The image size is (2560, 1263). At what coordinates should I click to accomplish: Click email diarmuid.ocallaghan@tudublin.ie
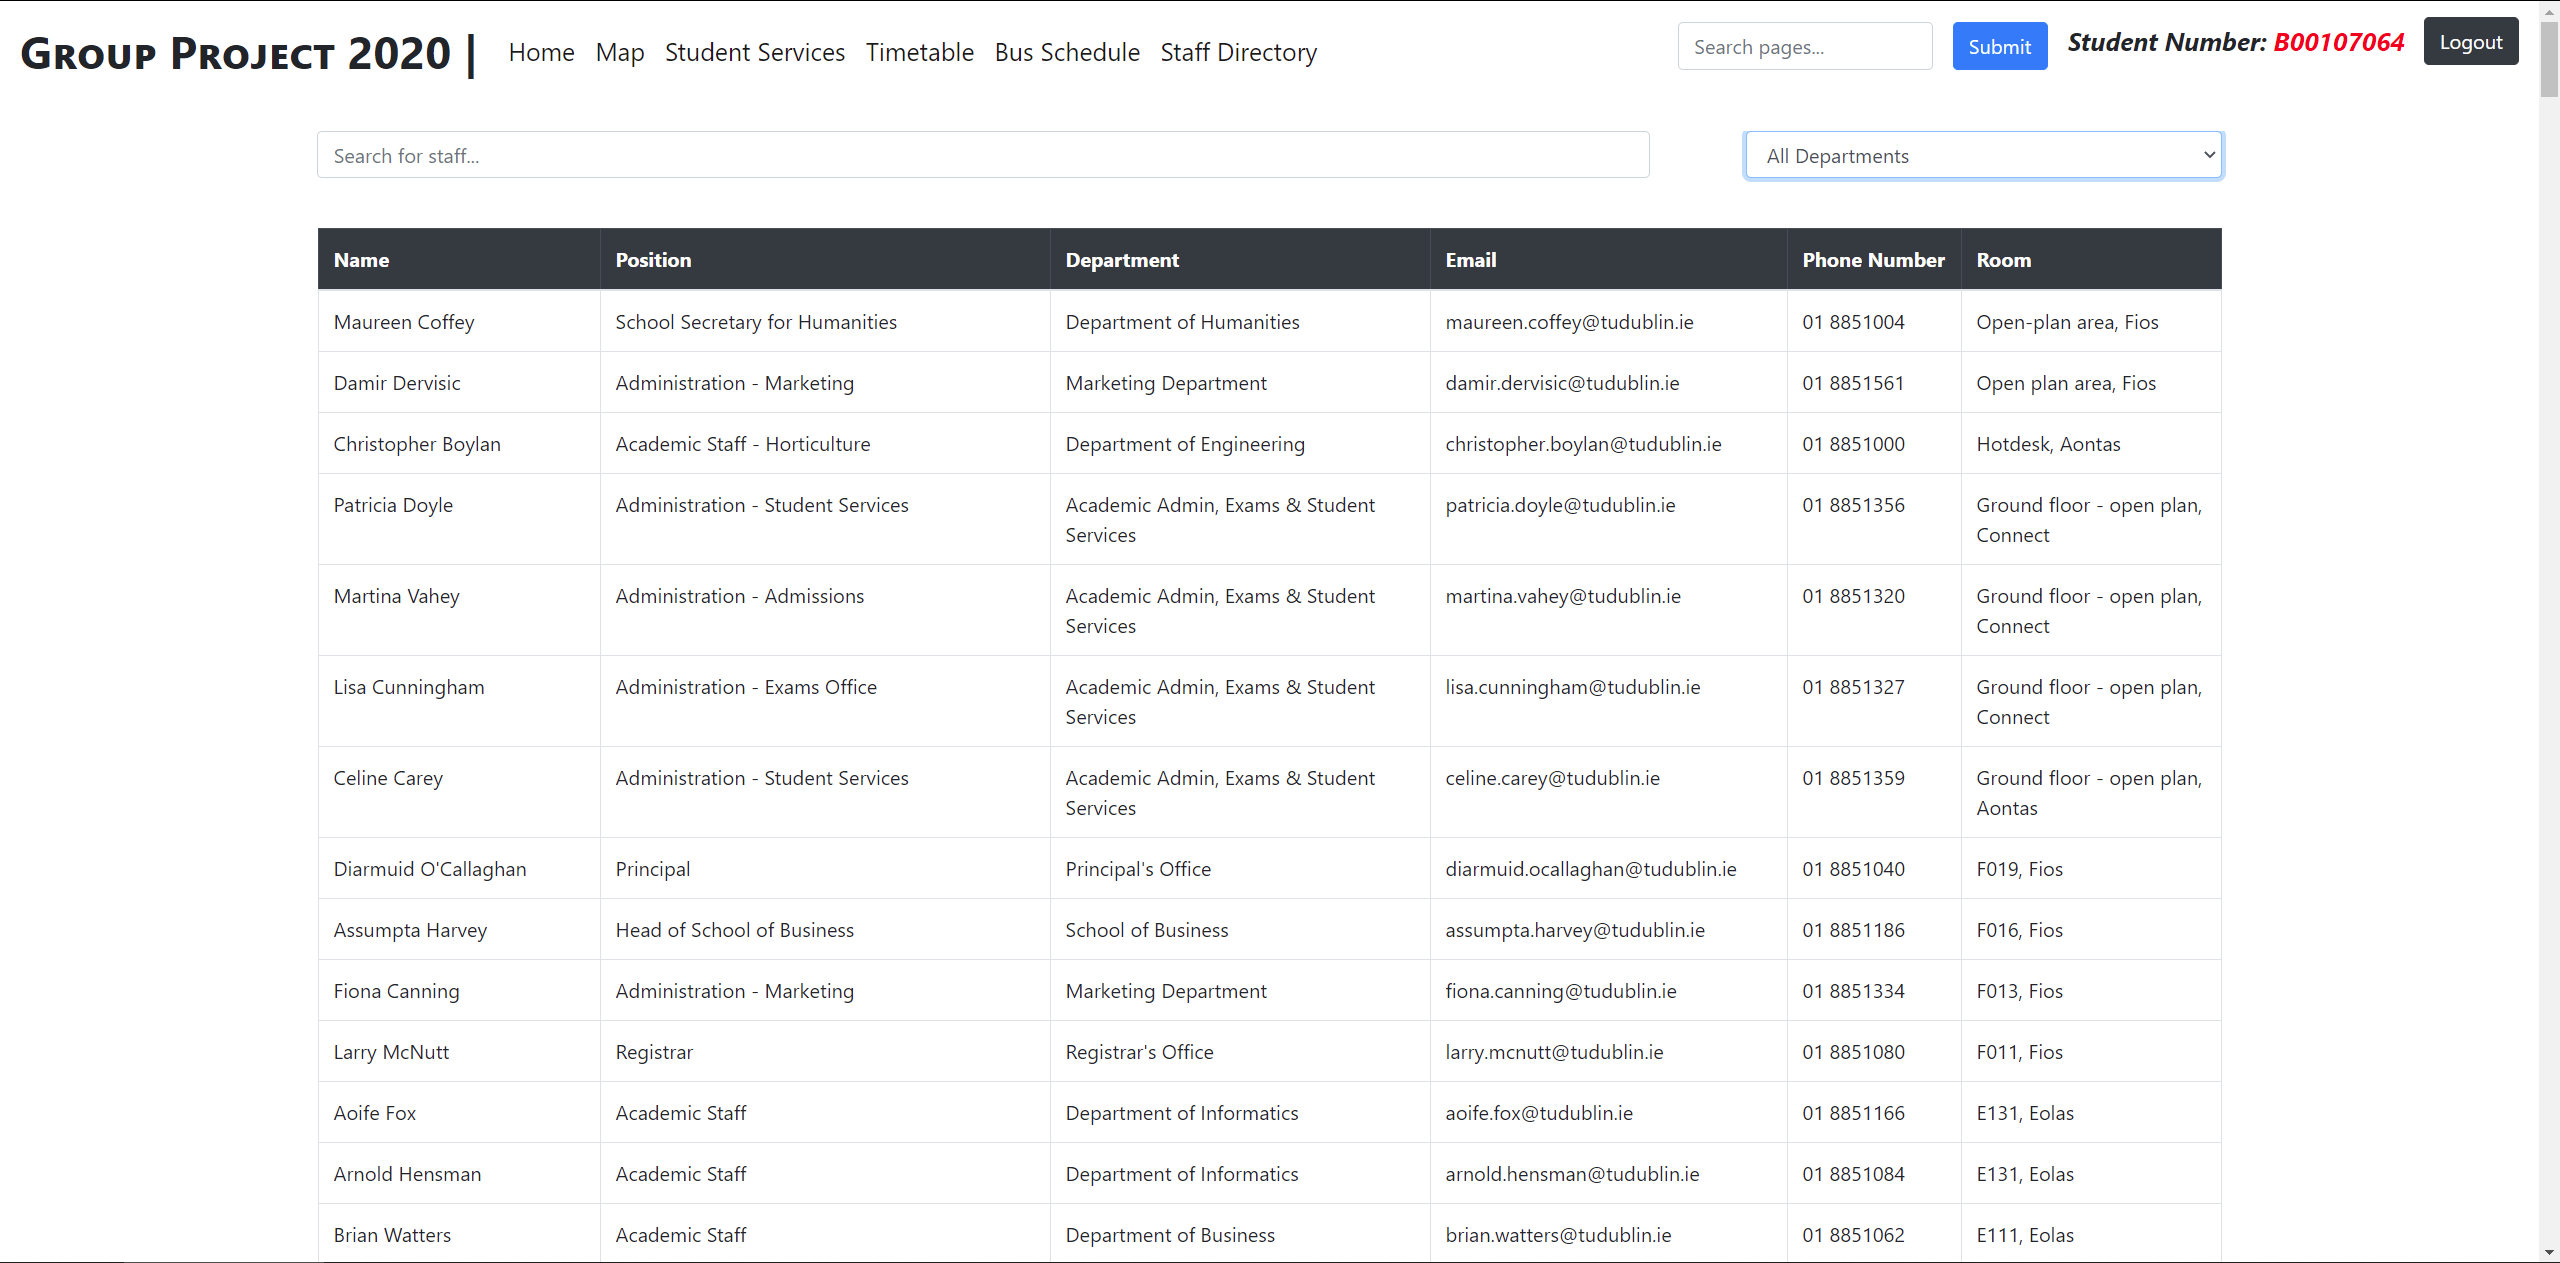[1590, 869]
